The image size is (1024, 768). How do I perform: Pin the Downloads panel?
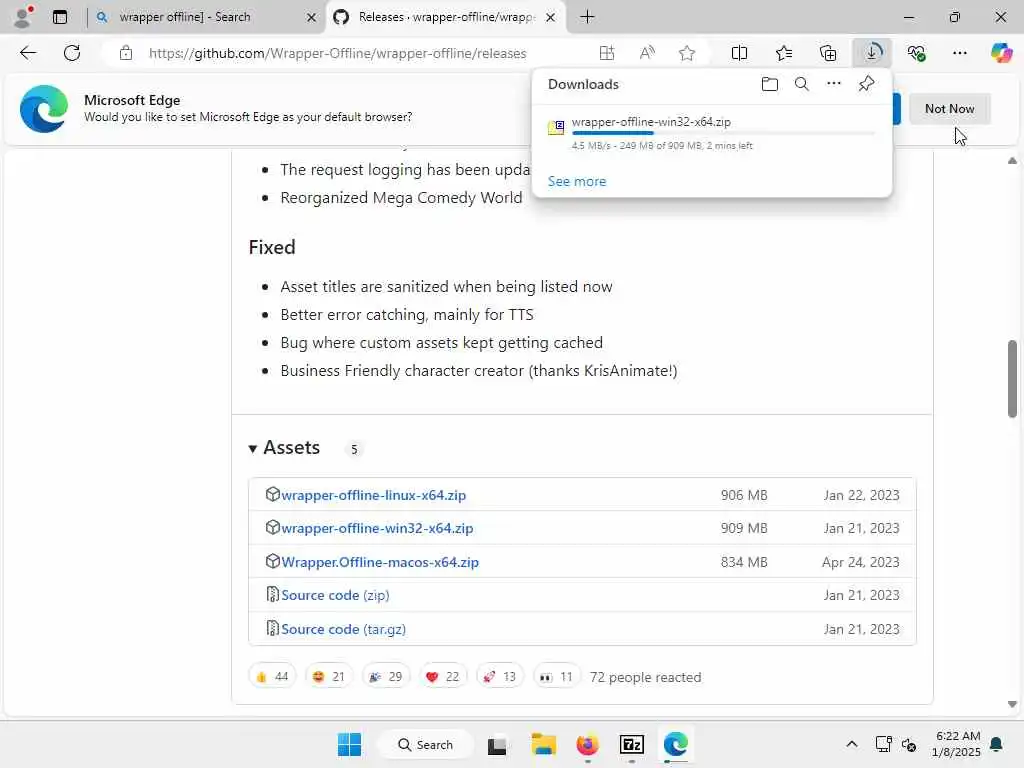pyautogui.click(x=866, y=84)
